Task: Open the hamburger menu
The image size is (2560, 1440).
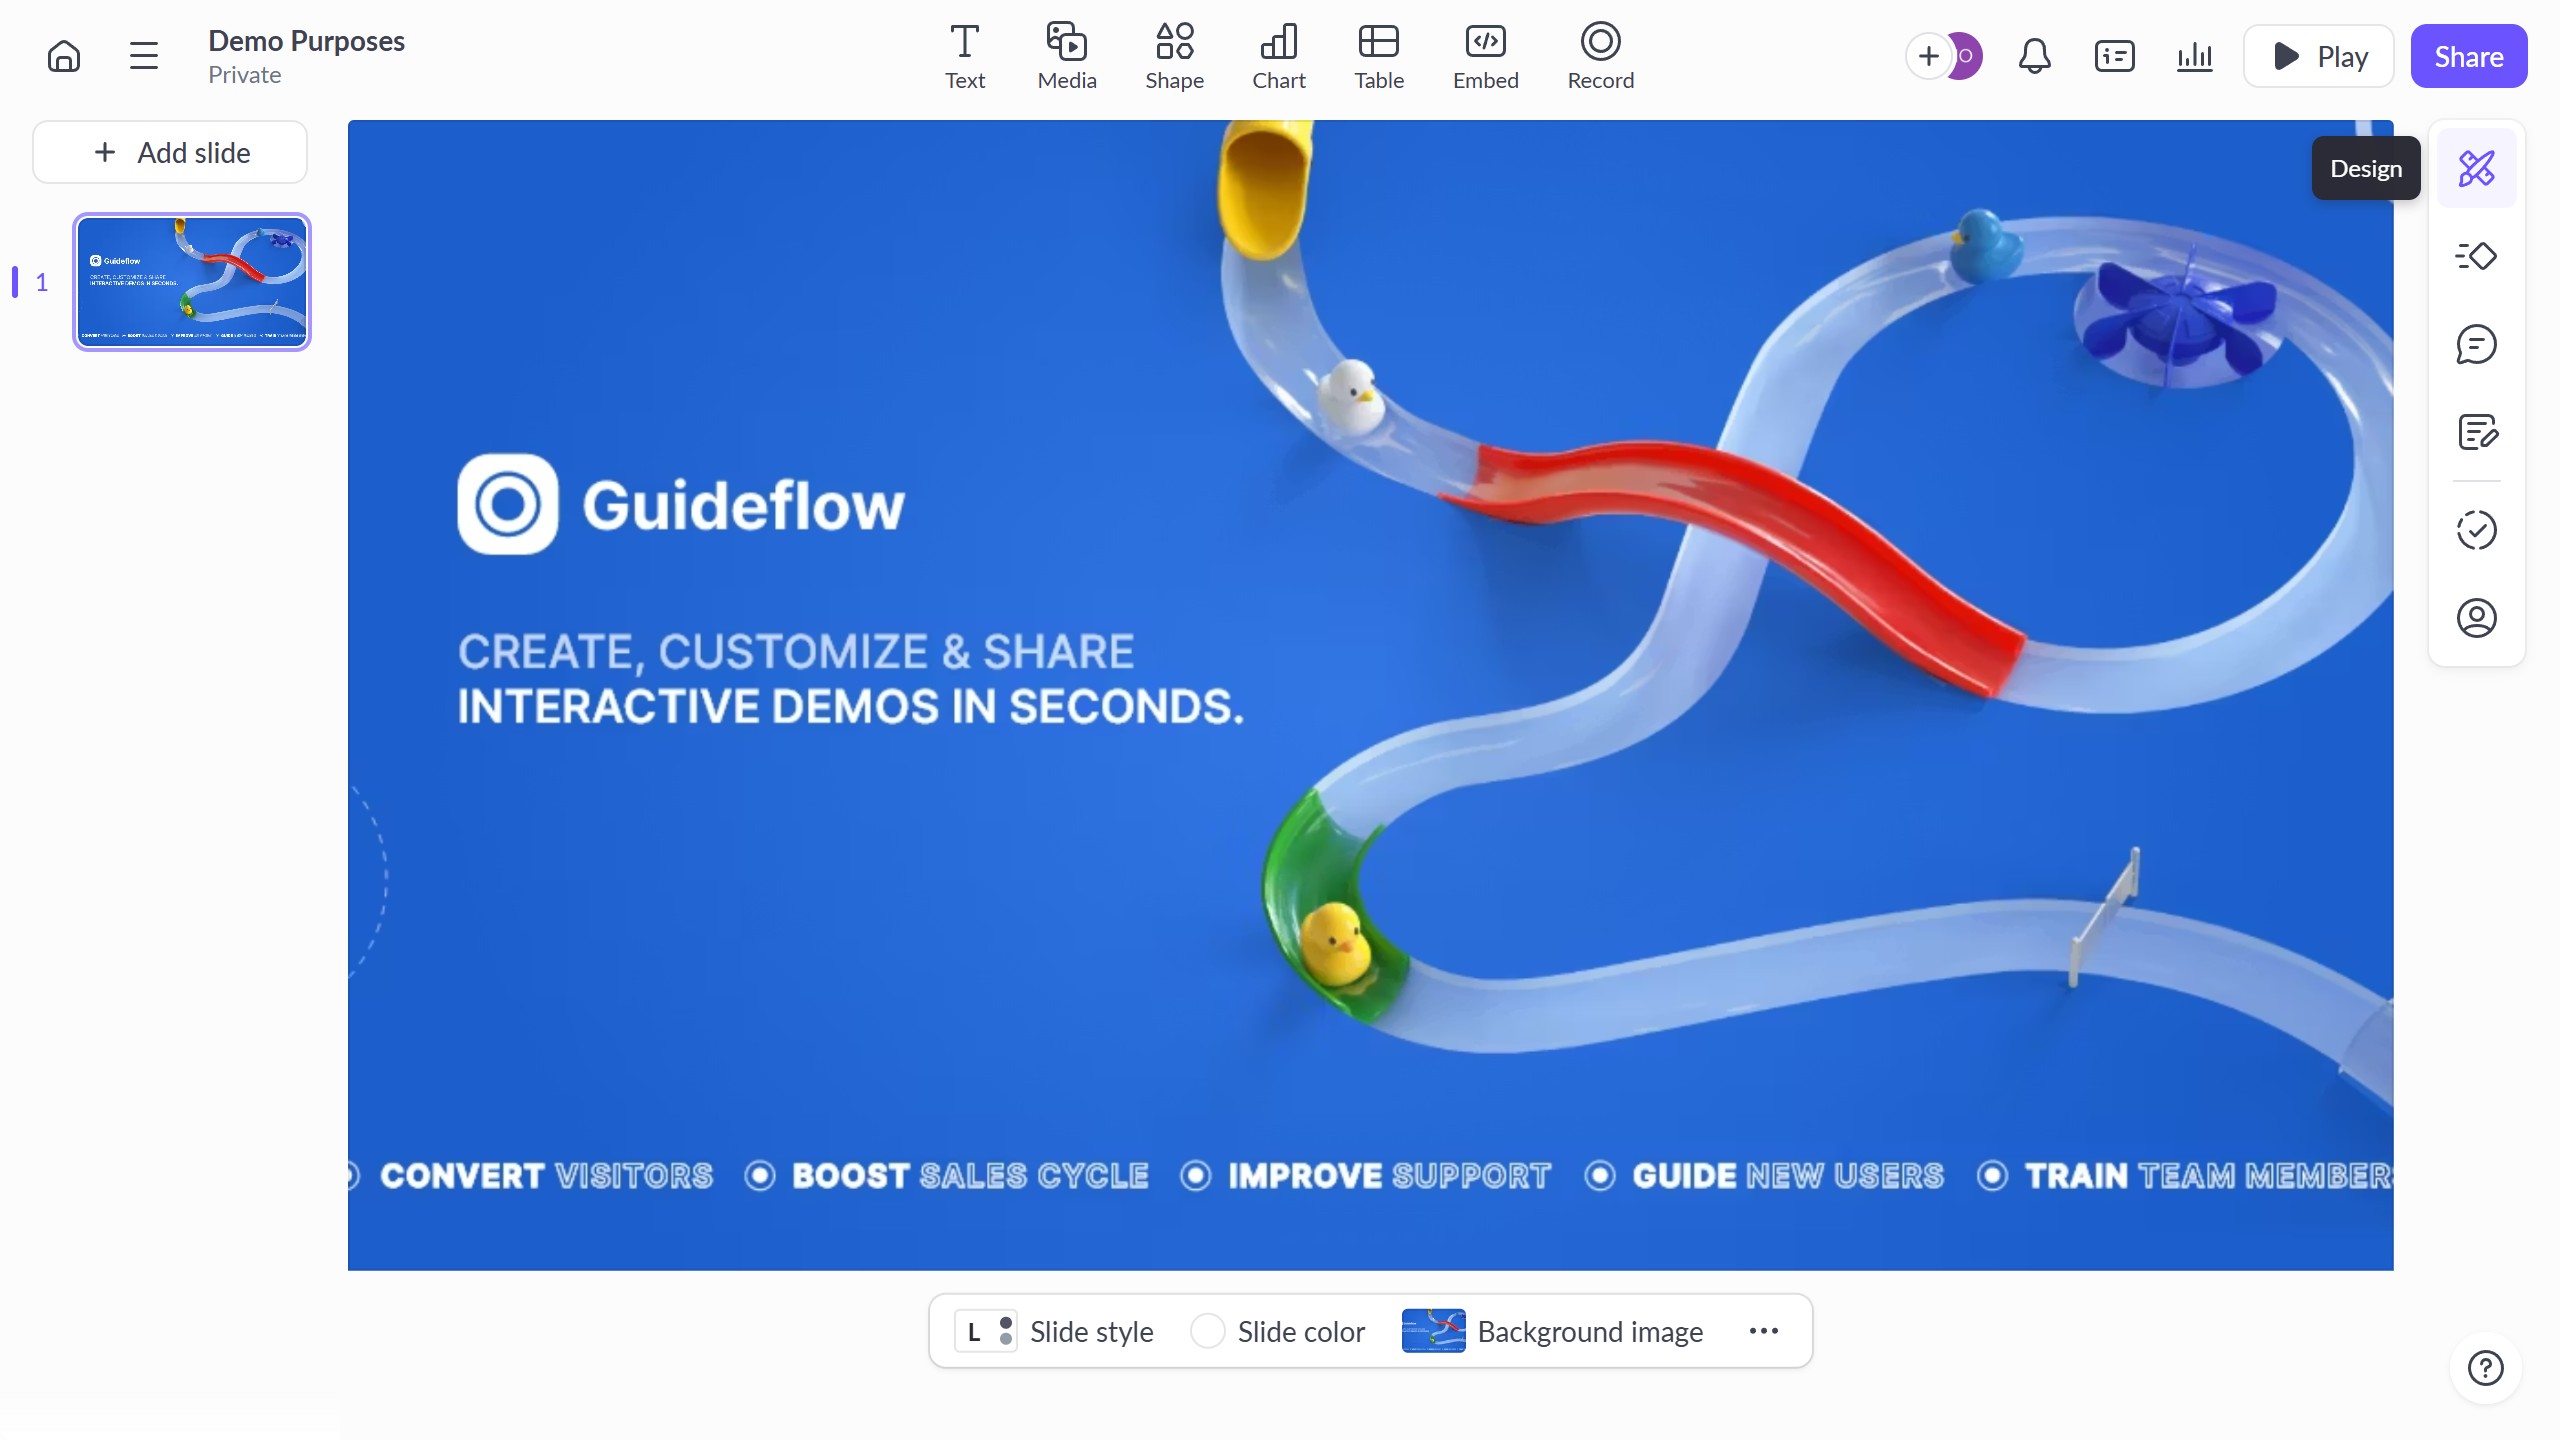Action: click(144, 56)
